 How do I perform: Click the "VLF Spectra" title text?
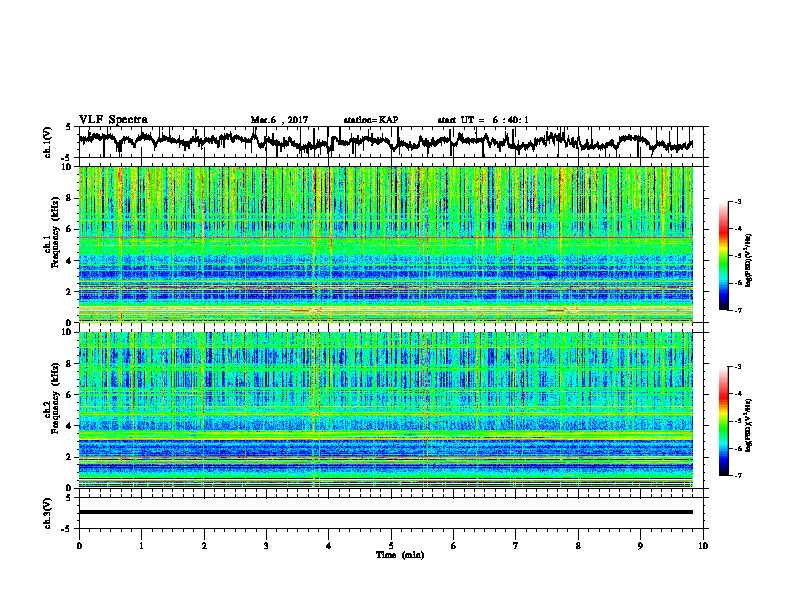(x=113, y=120)
